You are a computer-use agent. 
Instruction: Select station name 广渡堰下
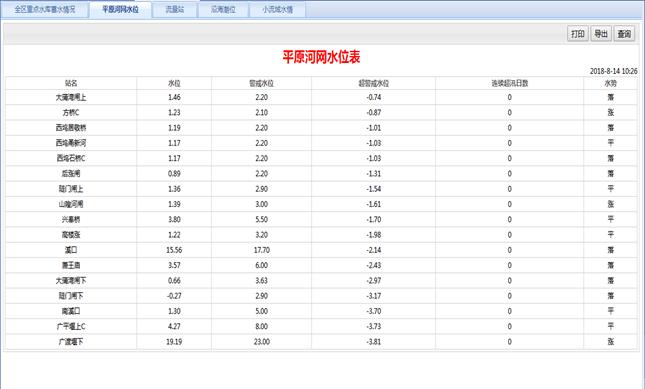coord(71,342)
